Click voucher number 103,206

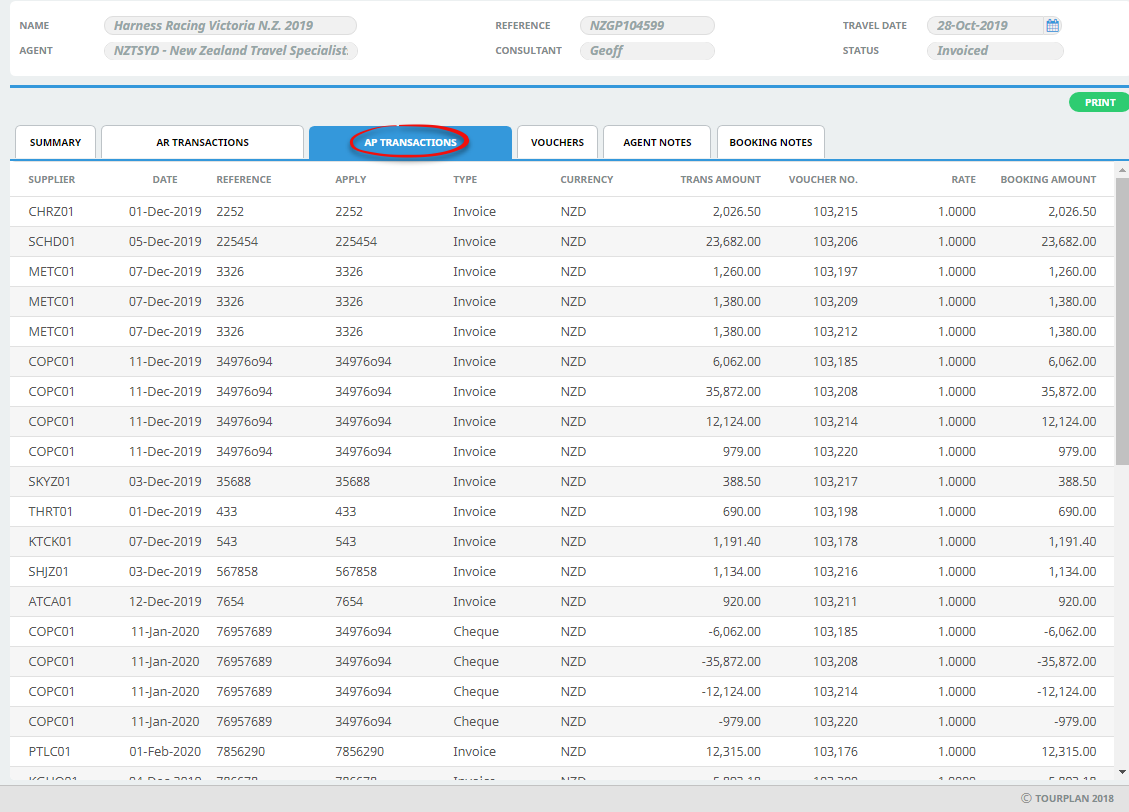(835, 242)
